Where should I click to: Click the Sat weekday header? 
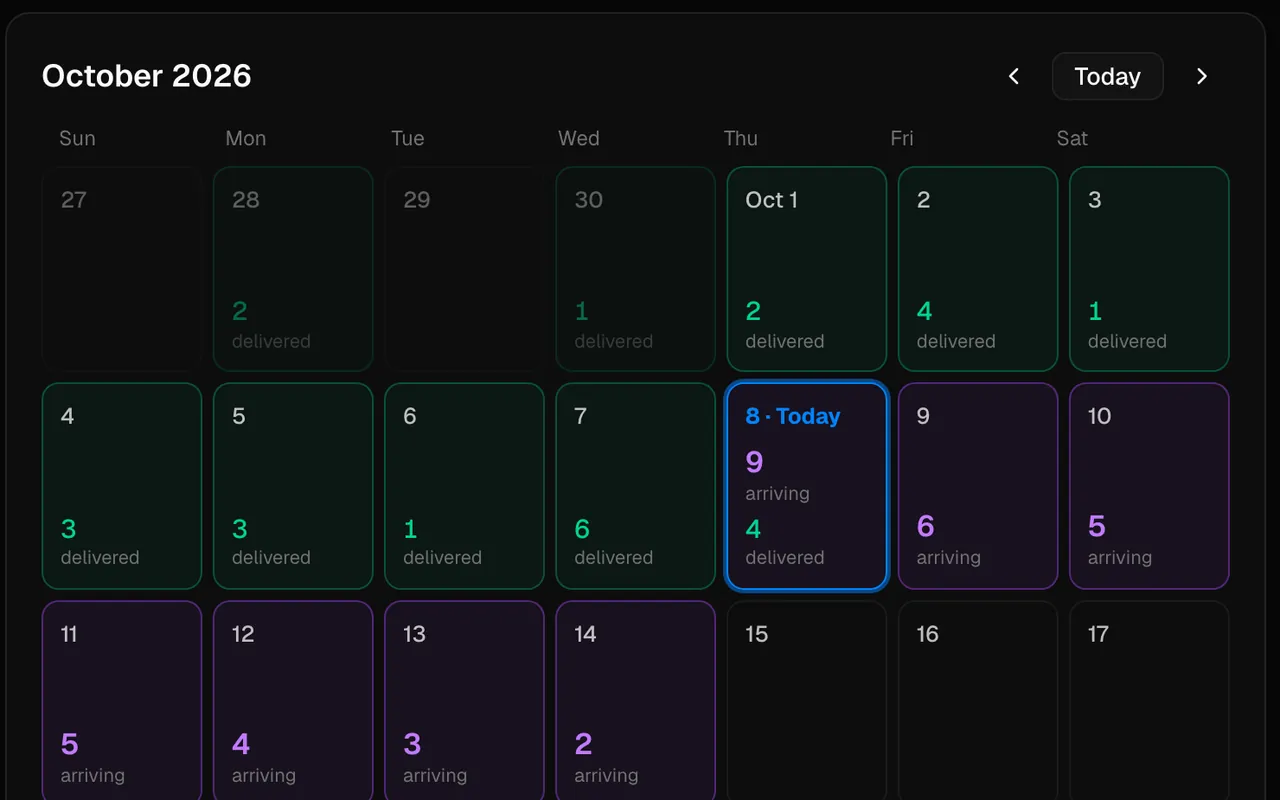pyautogui.click(x=1072, y=138)
